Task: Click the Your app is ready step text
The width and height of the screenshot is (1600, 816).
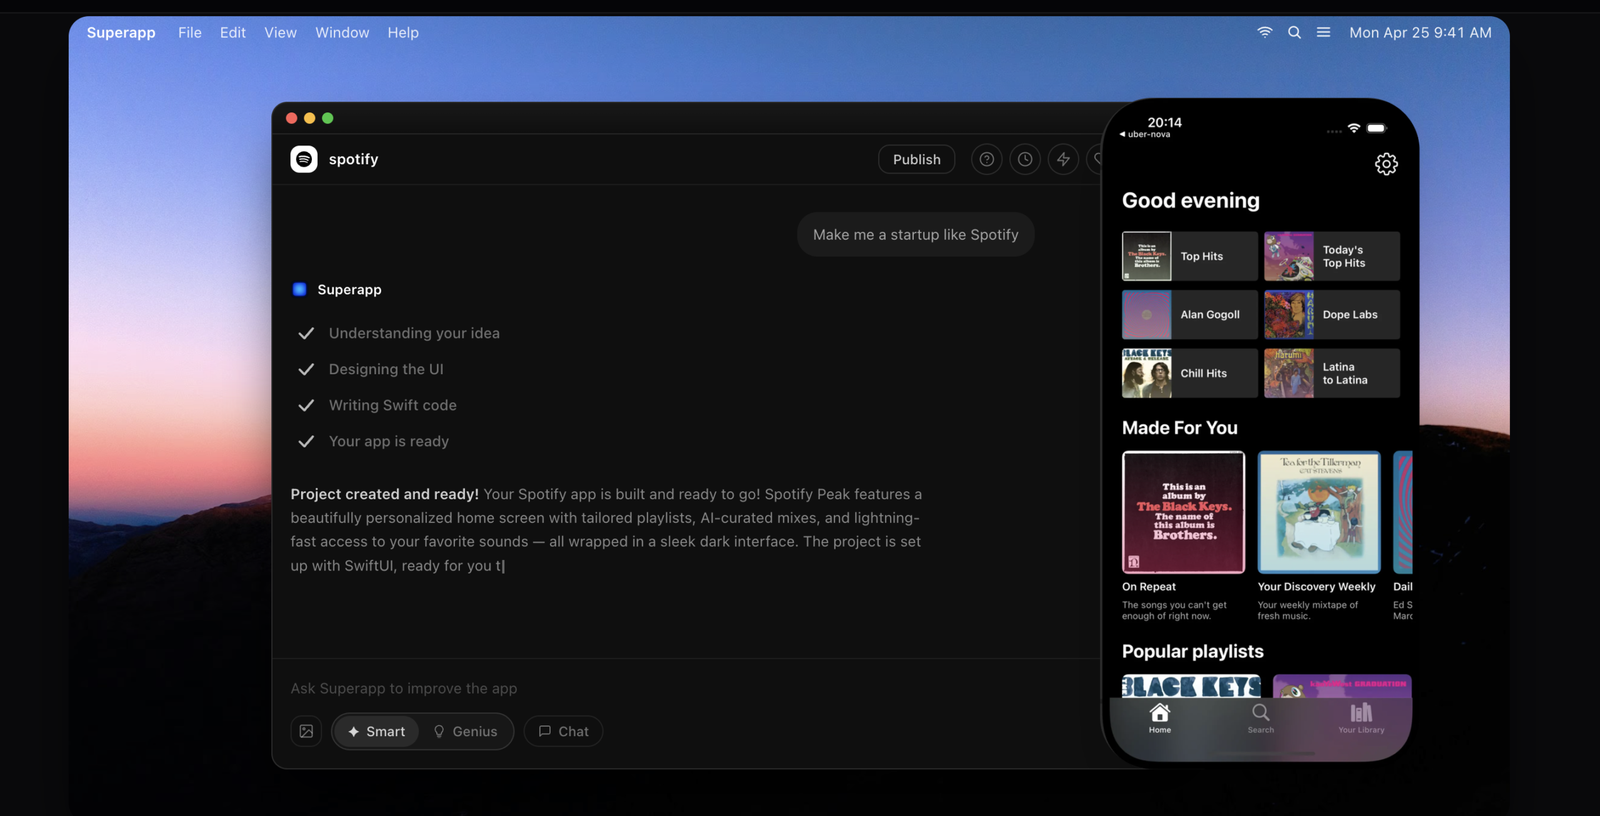Action: pos(389,441)
